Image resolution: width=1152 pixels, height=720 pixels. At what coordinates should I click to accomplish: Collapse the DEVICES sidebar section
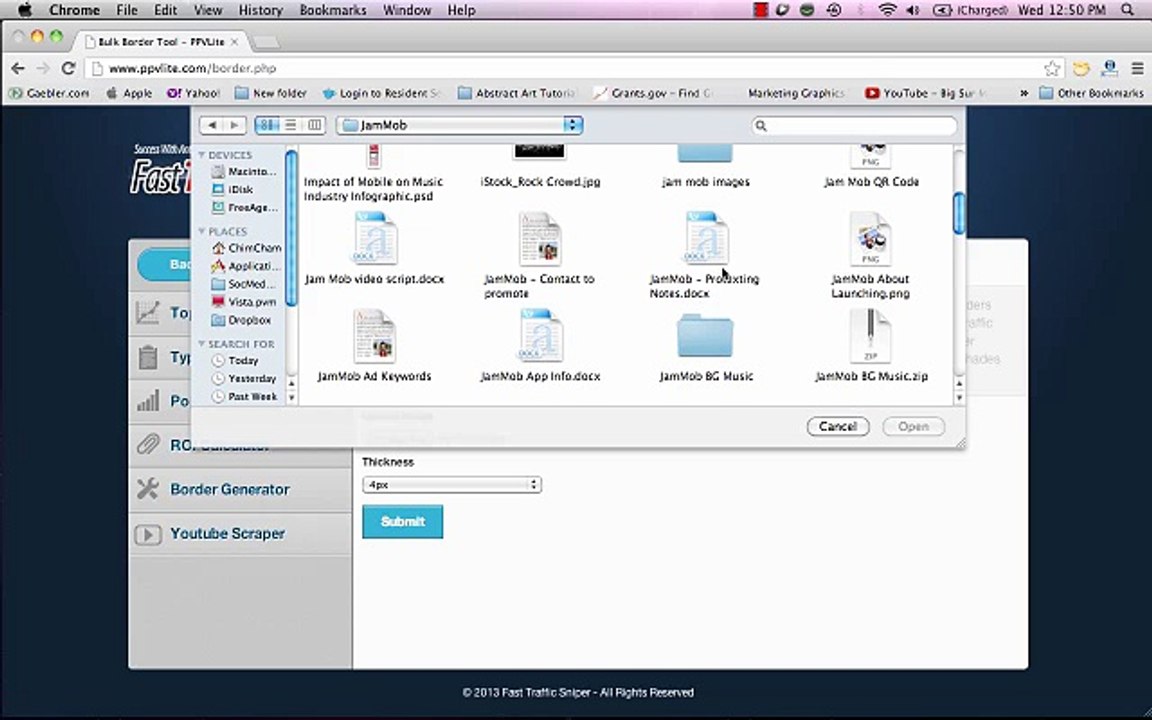click(202, 154)
